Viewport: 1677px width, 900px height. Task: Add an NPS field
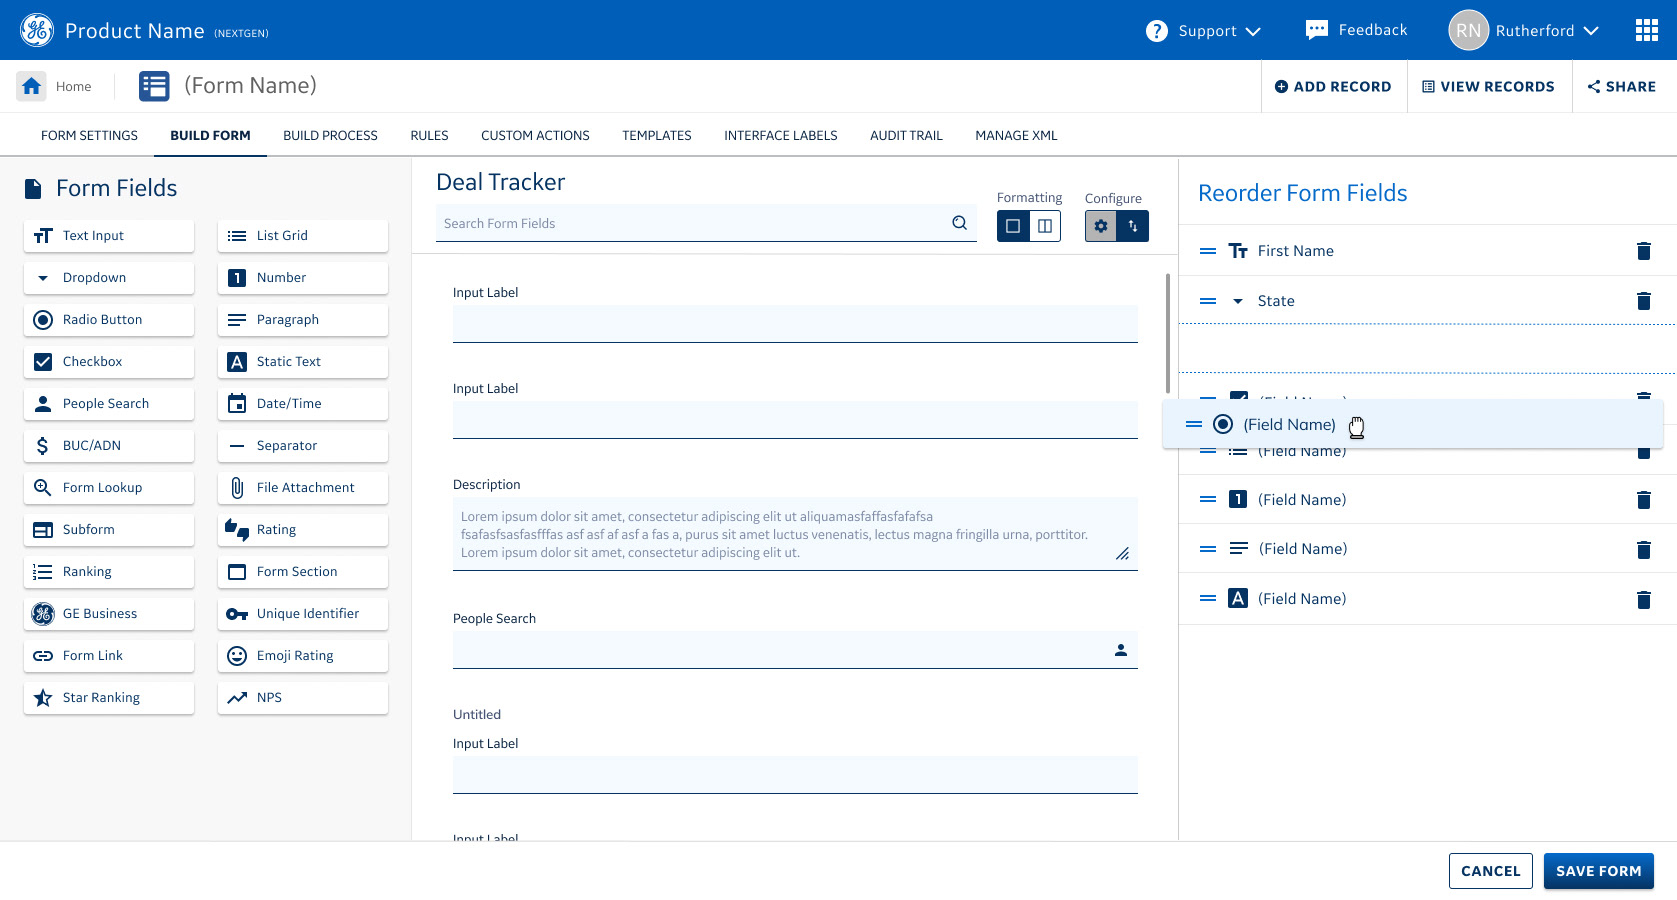click(x=303, y=698)
